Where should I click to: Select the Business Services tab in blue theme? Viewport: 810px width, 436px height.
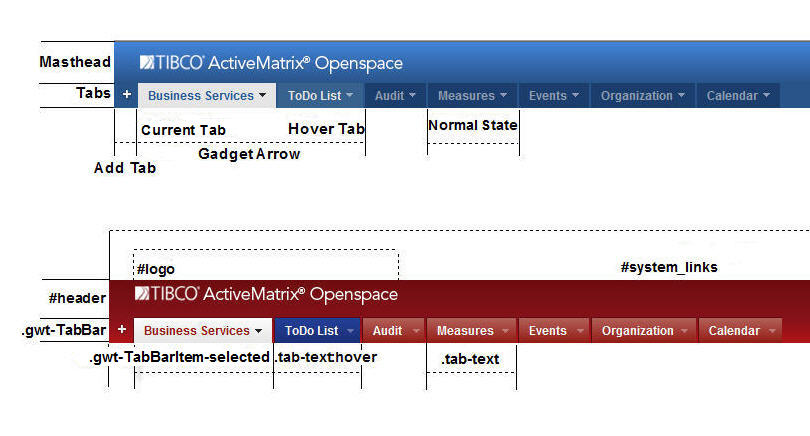pyautogui.click(x=207, y=96)
